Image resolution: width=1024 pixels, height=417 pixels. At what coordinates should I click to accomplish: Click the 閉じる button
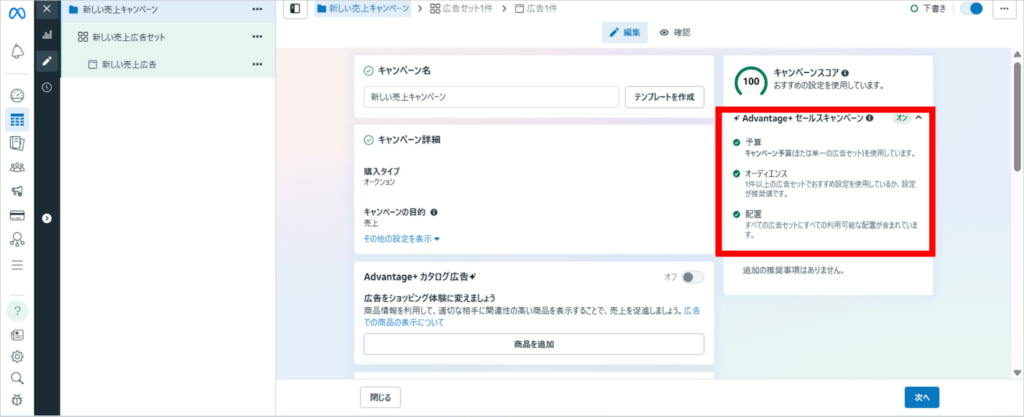(x=380, y=397)
